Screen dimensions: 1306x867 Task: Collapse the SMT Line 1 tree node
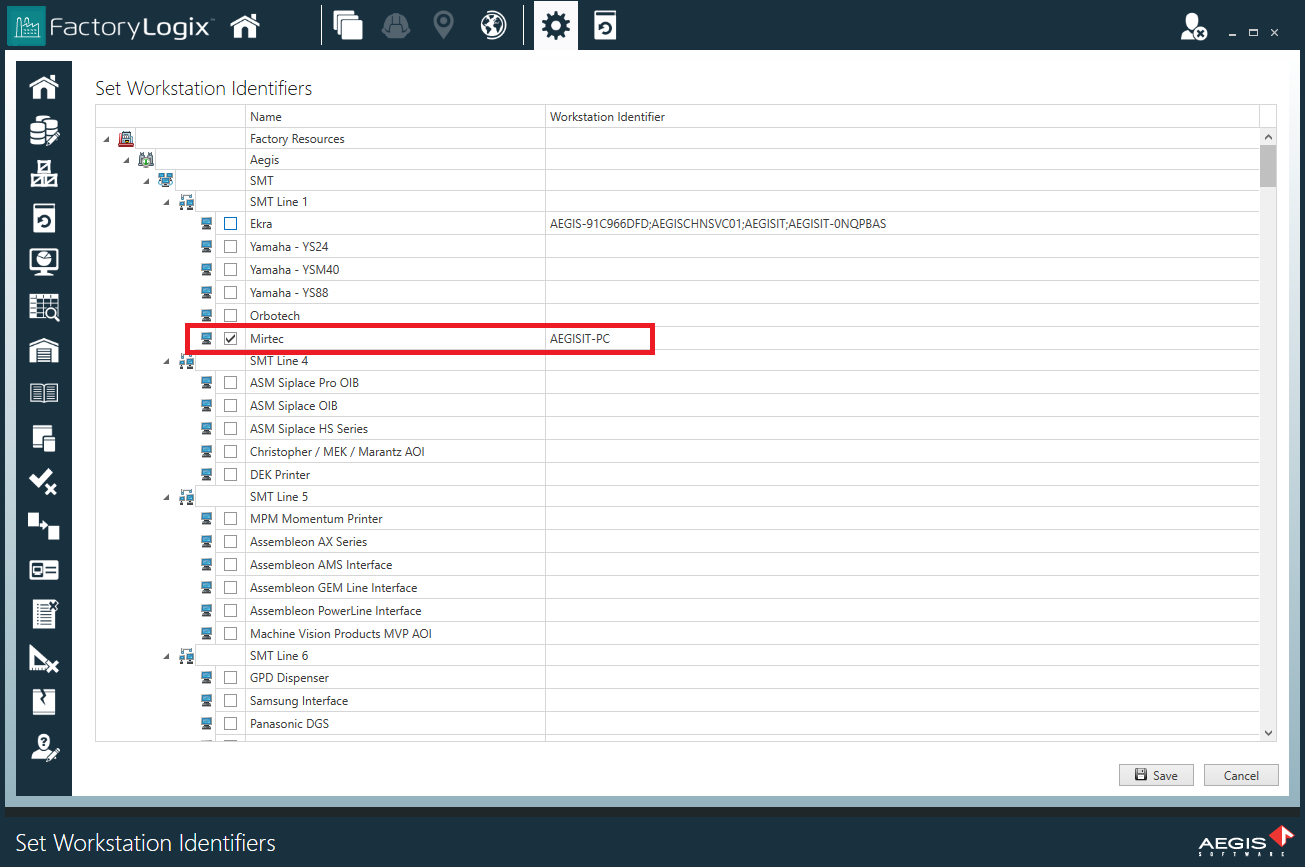166,201
